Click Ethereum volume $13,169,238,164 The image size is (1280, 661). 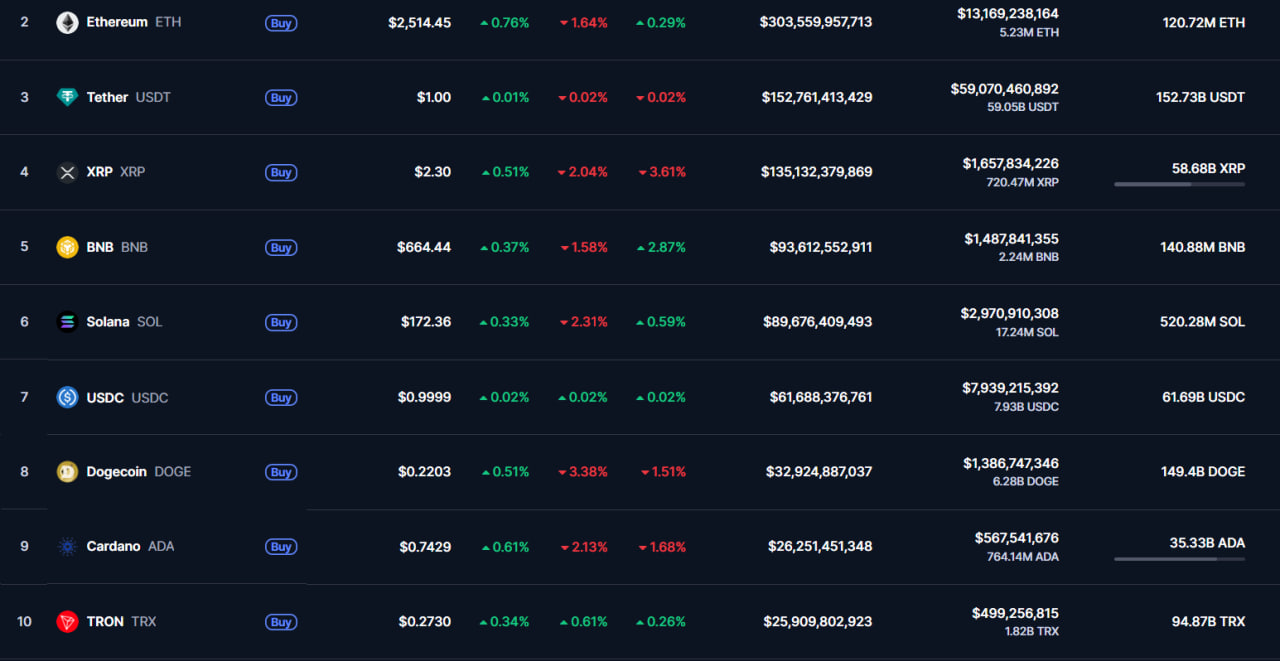coord(1008,14)
